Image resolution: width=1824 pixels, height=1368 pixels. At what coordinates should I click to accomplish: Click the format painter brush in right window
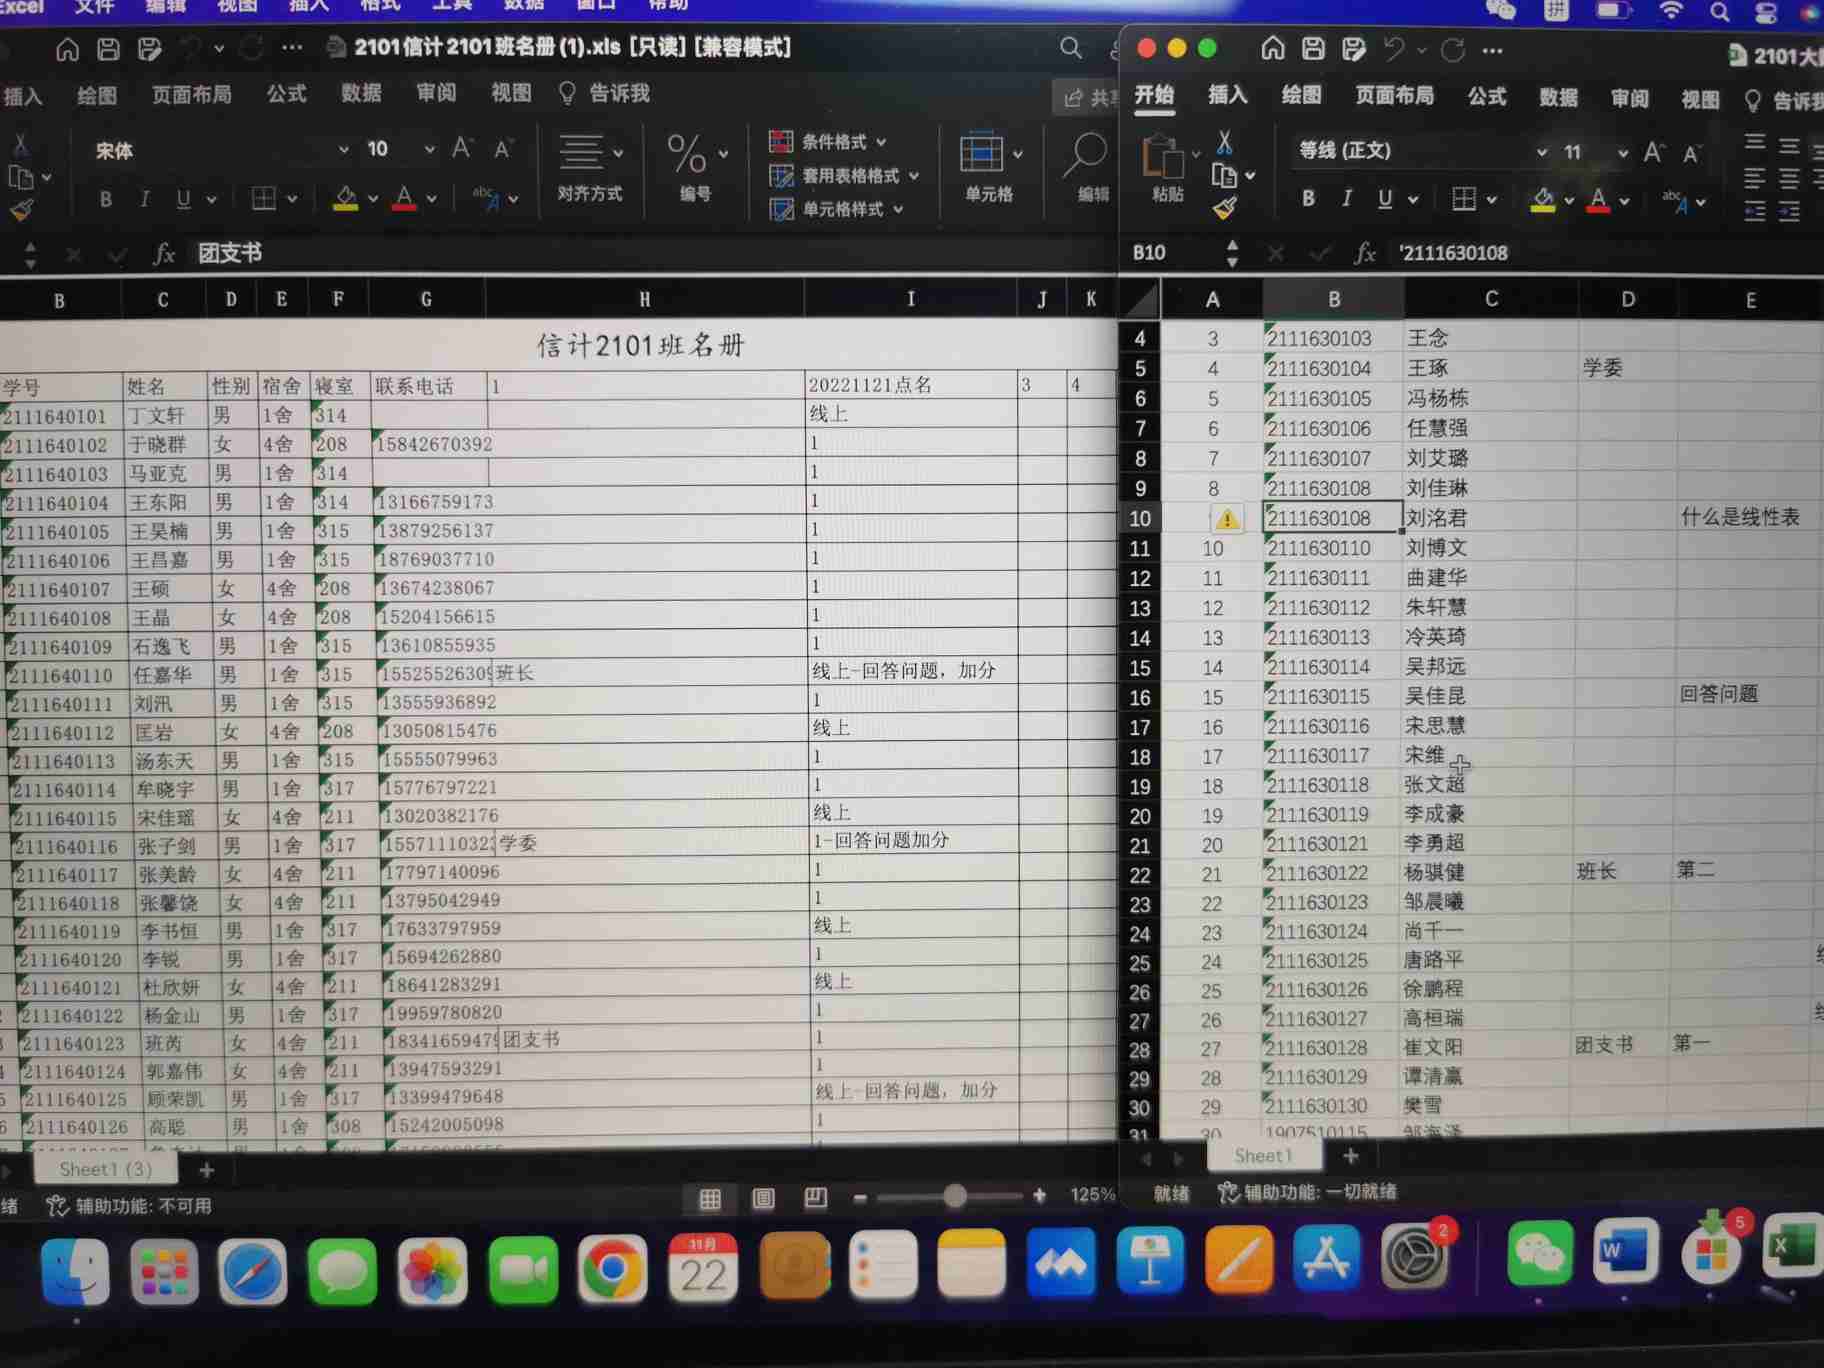(x=1224, y=208)
